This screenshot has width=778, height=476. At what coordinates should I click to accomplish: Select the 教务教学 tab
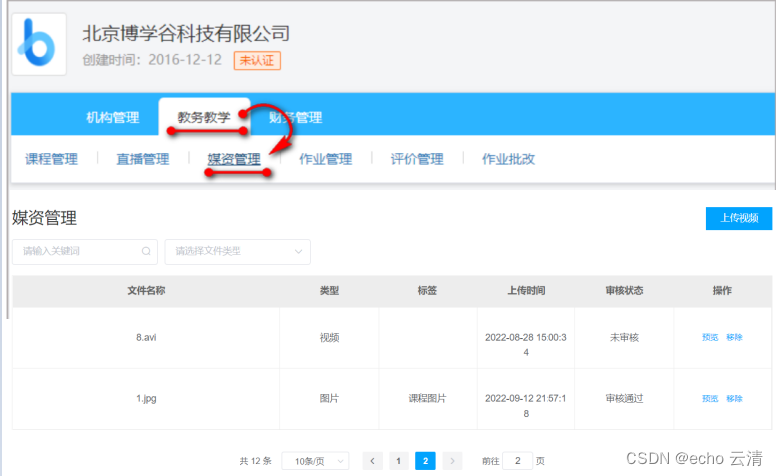[204, 117]
